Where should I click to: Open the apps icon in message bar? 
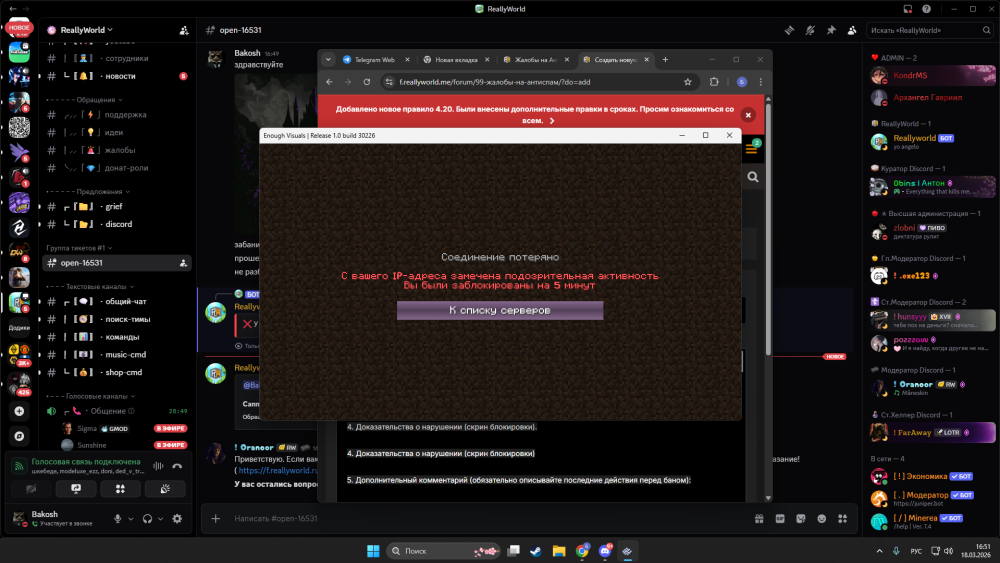[842, 518]
